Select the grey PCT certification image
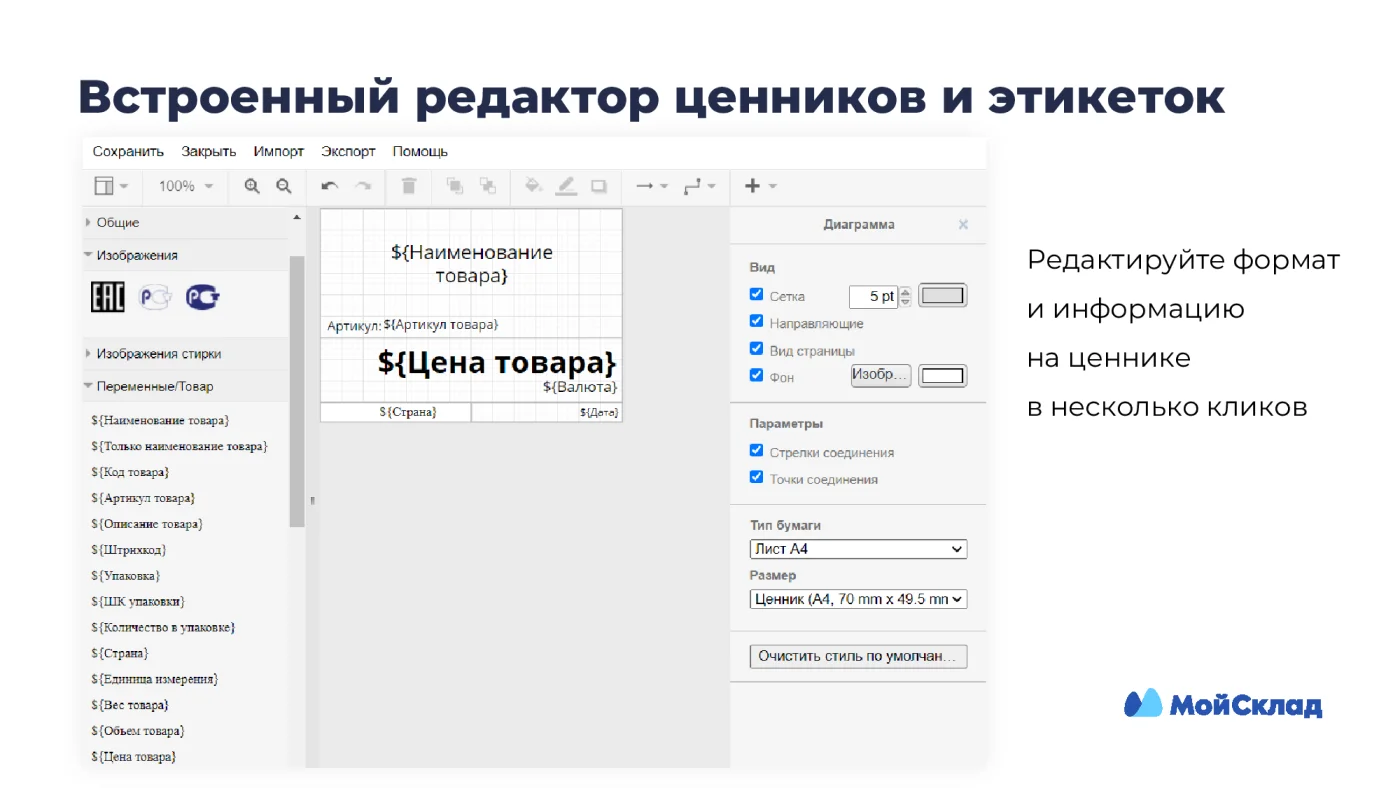 point(155,297)
